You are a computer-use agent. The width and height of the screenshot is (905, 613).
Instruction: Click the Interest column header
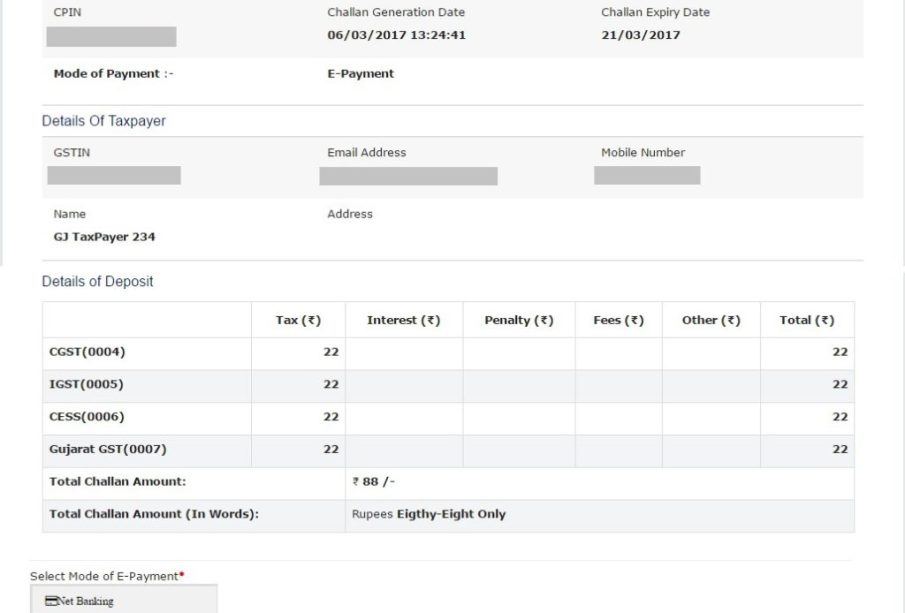coord(403,320)
